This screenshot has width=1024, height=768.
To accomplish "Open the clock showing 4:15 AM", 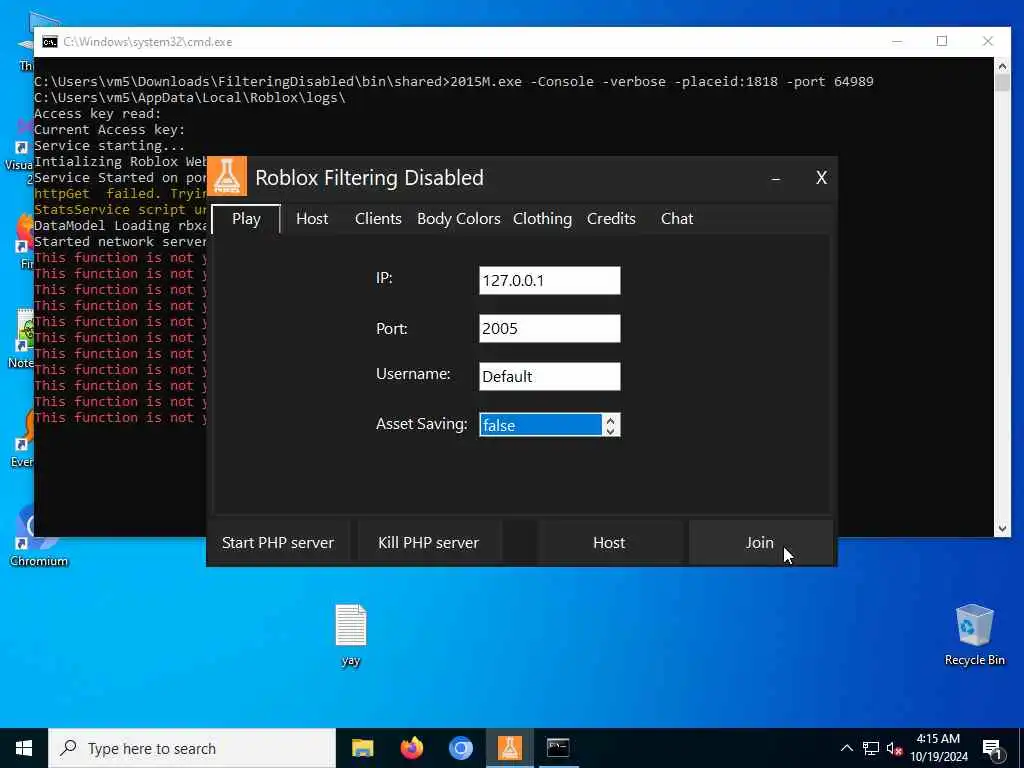I will pyautogui.click(x=938, y=748).
